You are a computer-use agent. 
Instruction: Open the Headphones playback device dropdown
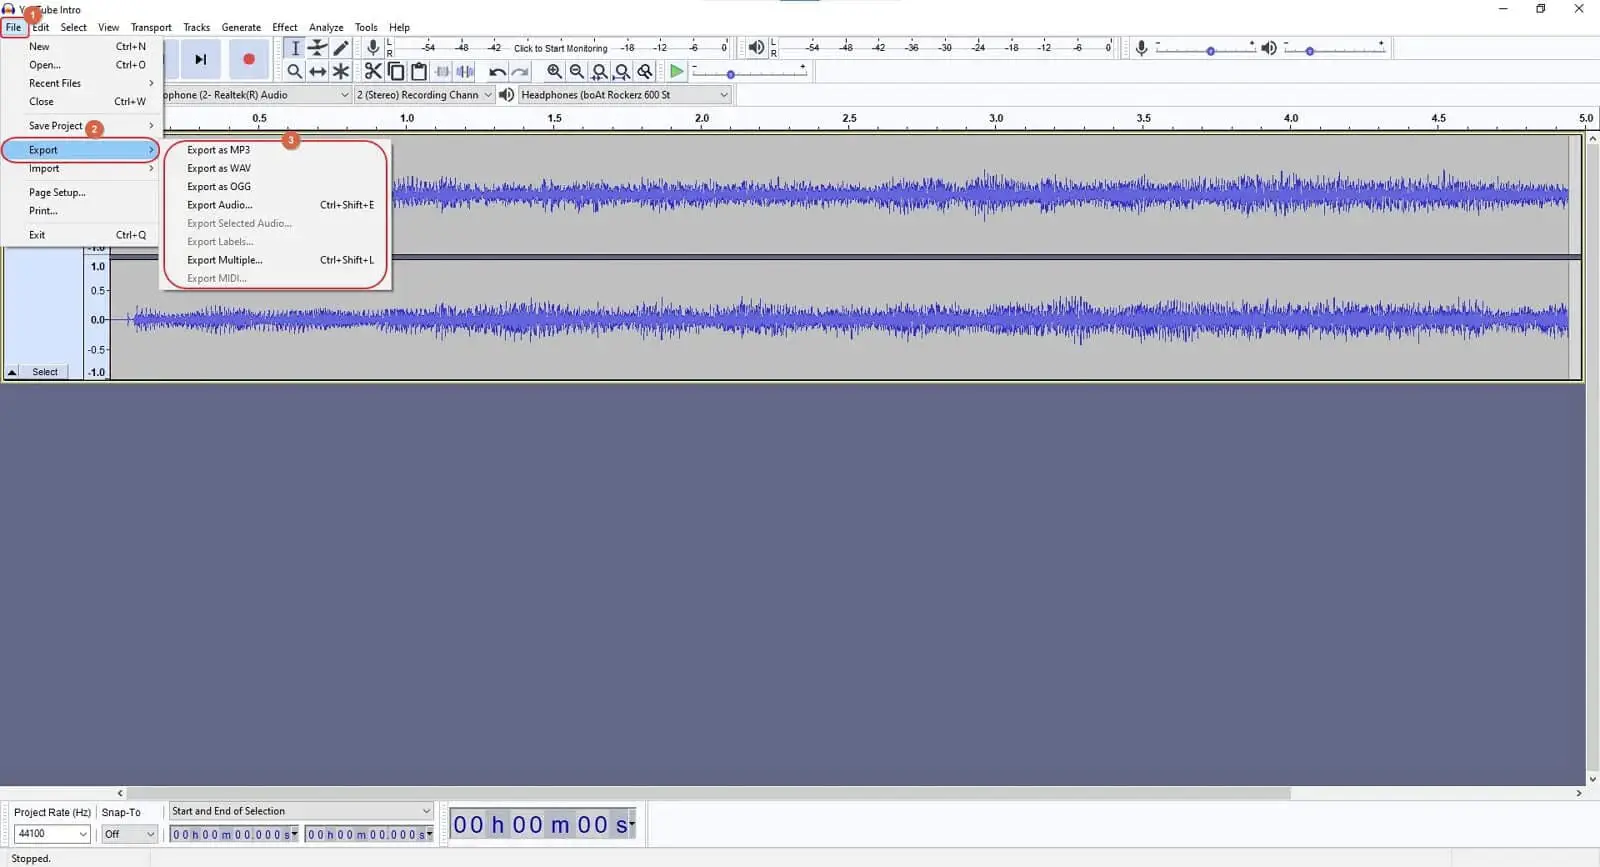tap(625, 95)
